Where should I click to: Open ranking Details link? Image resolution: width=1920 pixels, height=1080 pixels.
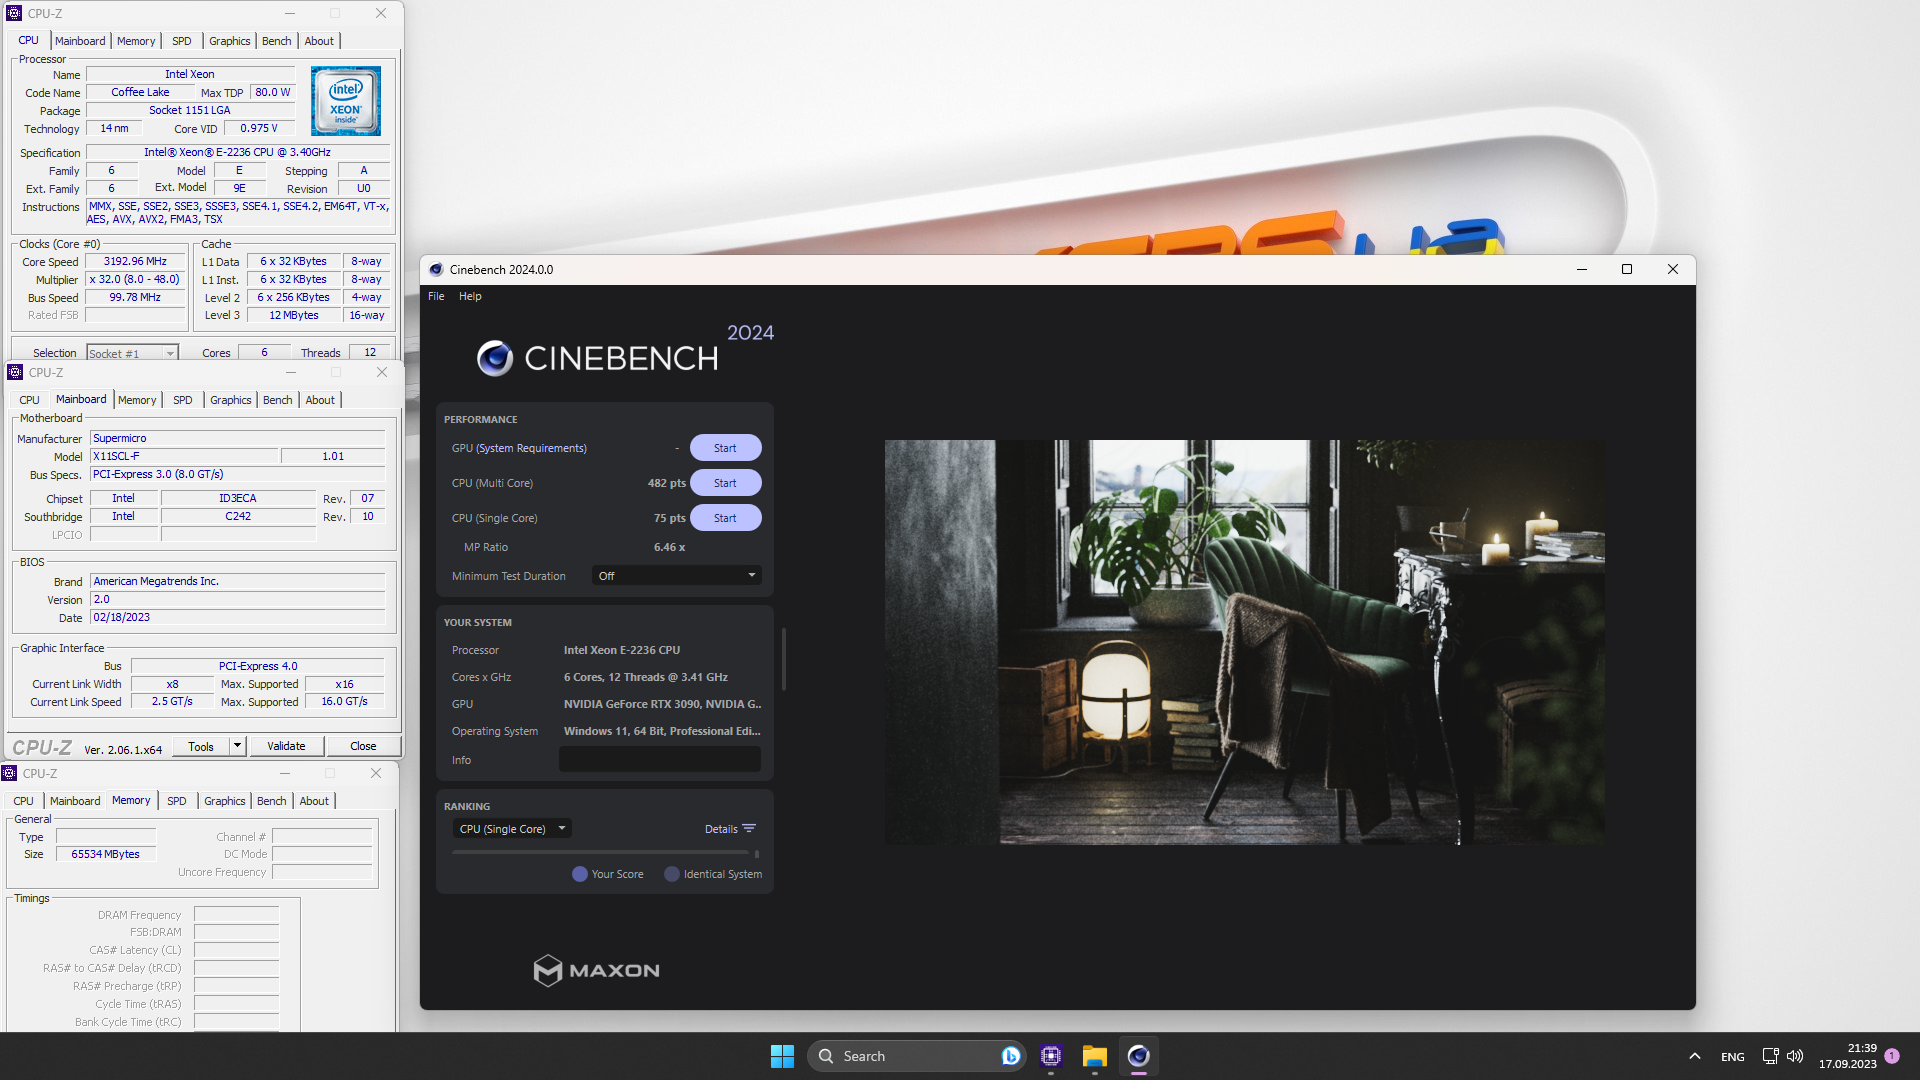pyautogui.click(x=721, y=829)
